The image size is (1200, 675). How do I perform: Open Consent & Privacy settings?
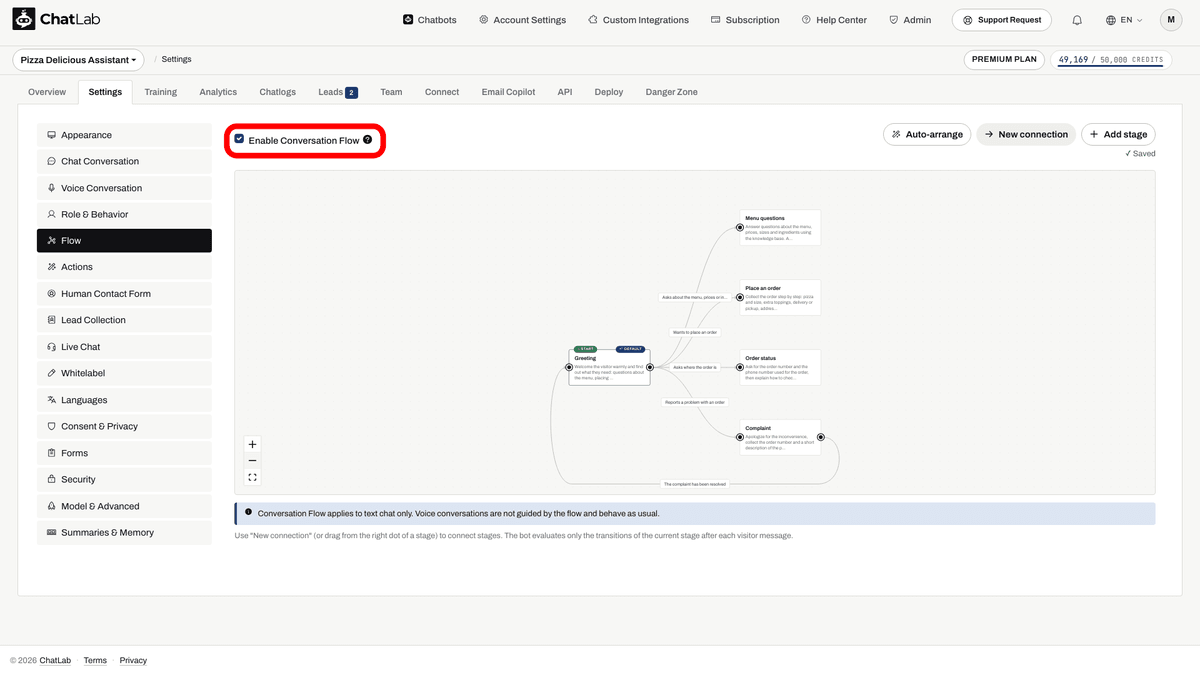[x=124, y=426]
